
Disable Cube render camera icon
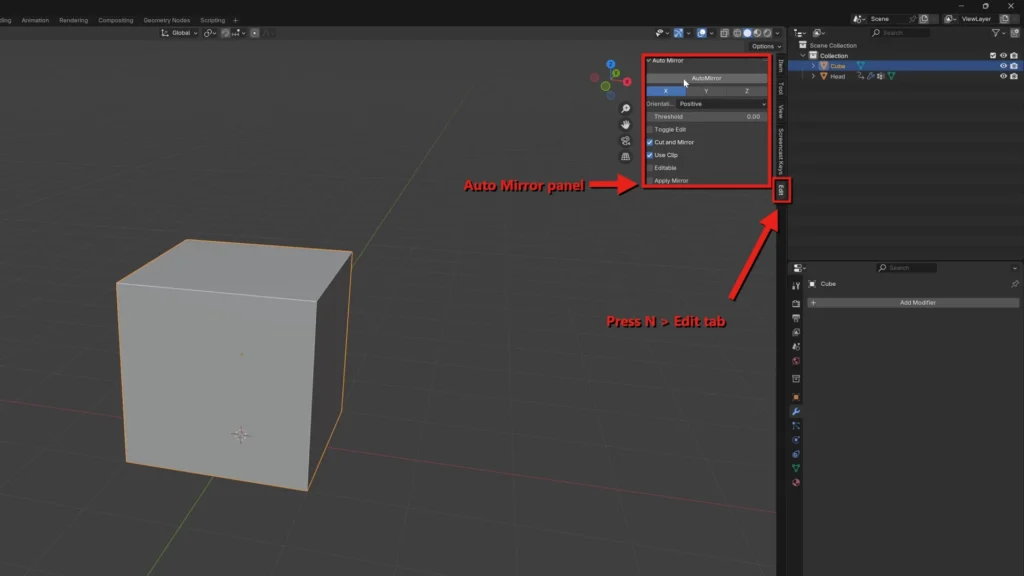(1014, 66)
